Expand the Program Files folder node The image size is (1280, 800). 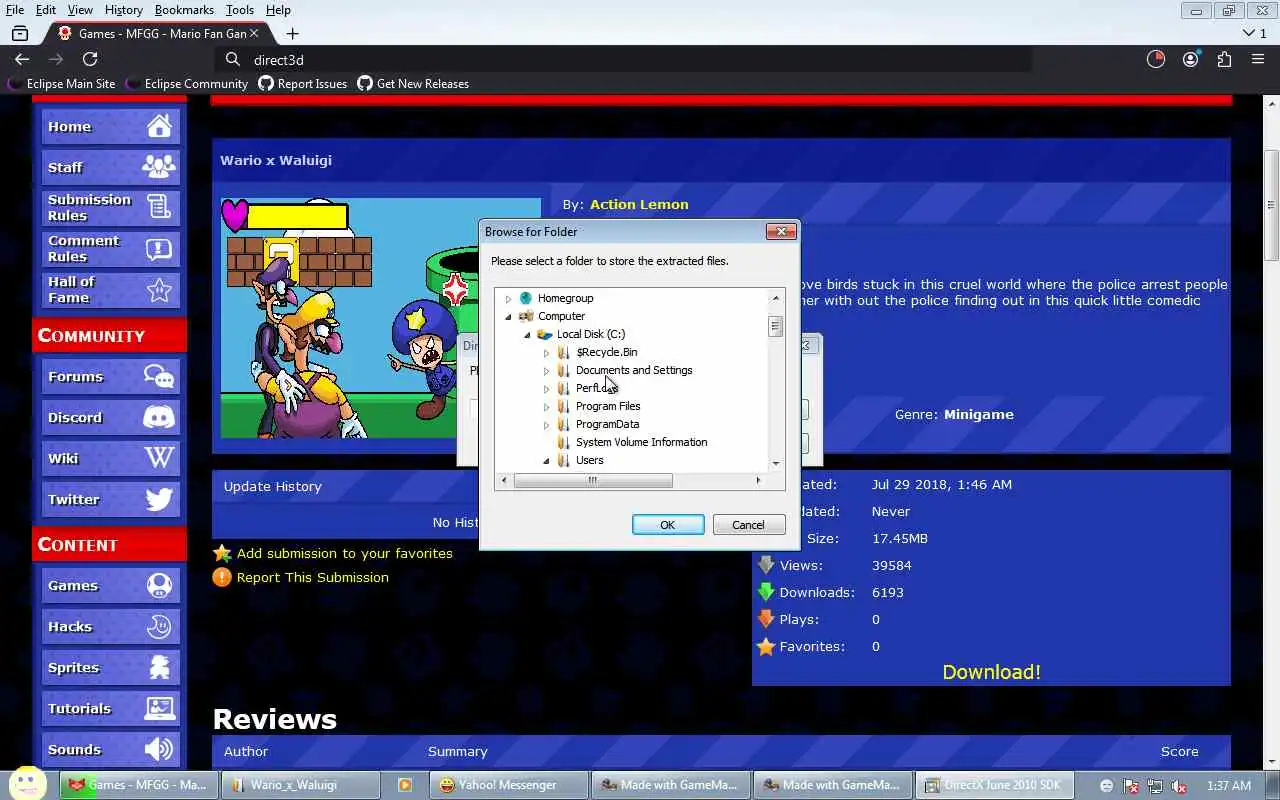546,406
